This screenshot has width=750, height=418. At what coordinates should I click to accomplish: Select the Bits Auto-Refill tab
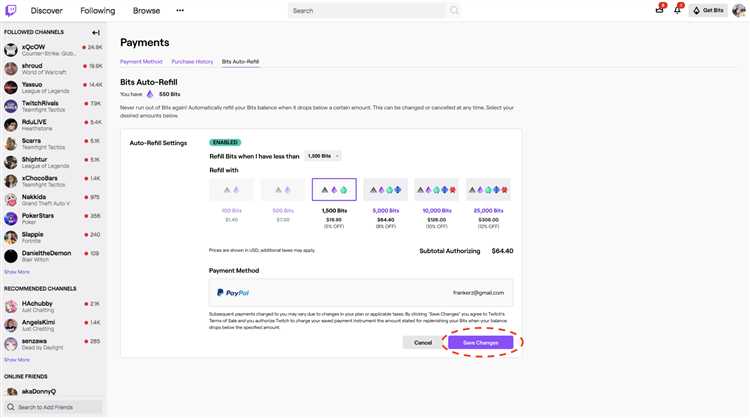(x=240, y=62)
